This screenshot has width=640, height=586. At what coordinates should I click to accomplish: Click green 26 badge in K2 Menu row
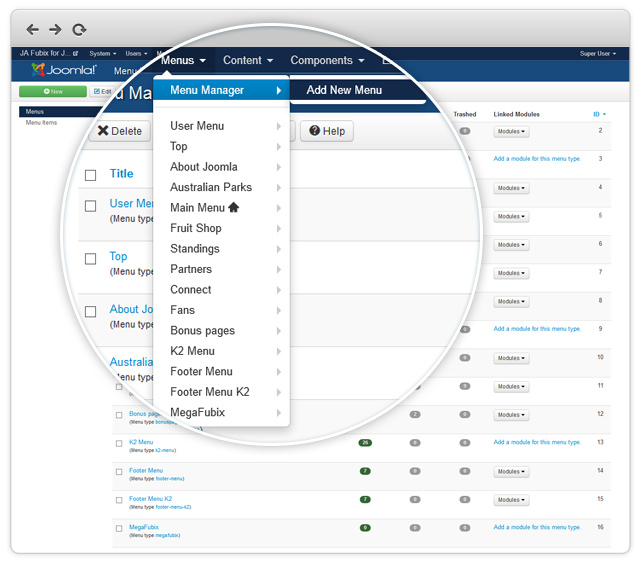coord(365,443)
